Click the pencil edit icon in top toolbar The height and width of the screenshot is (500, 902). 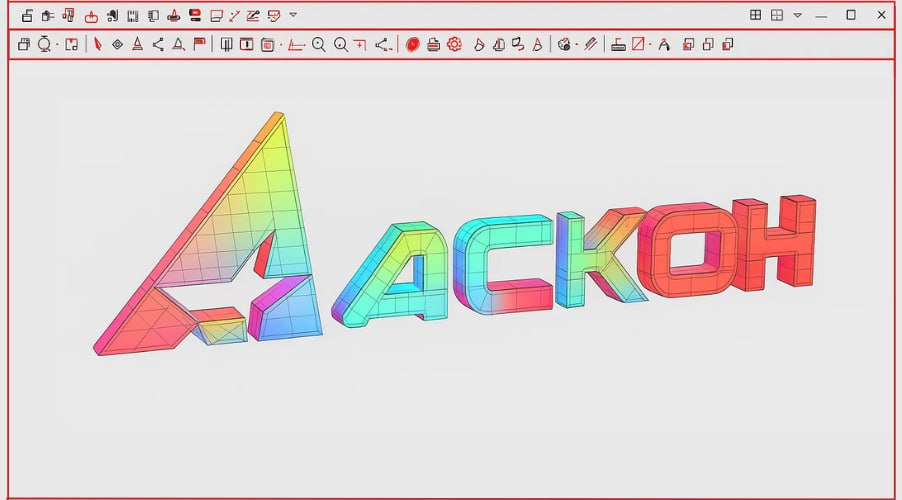(x=253, y=15)
